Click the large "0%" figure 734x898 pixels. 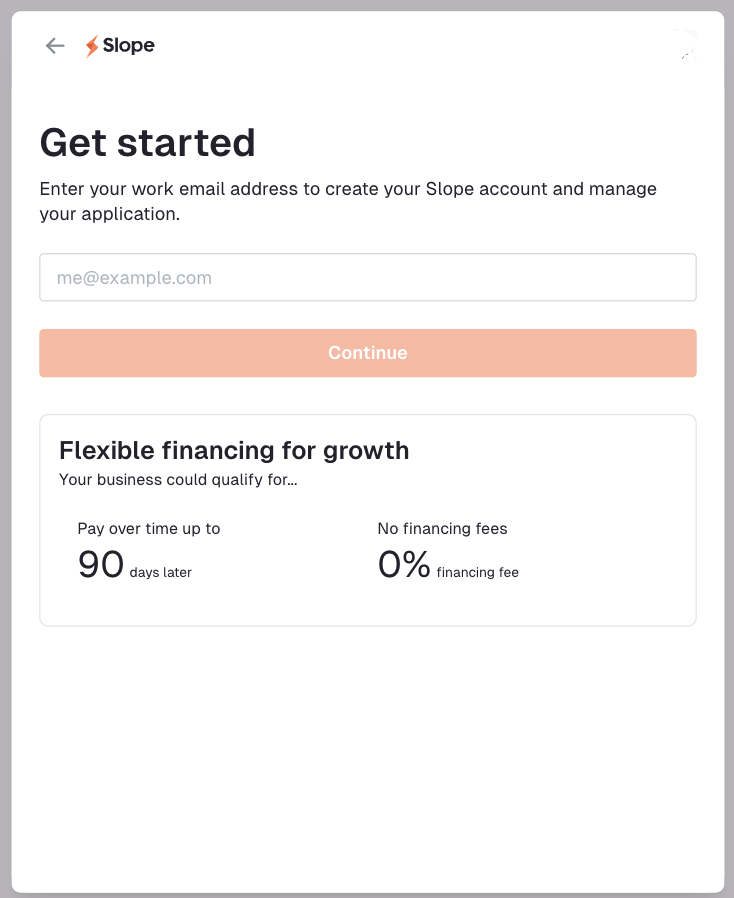403,566
